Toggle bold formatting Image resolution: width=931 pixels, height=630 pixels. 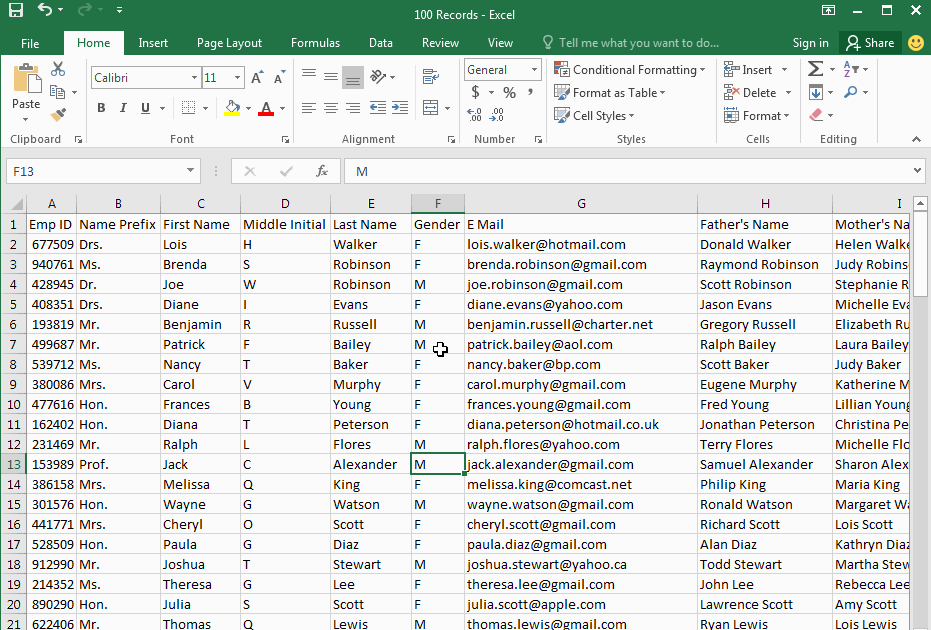101,107
